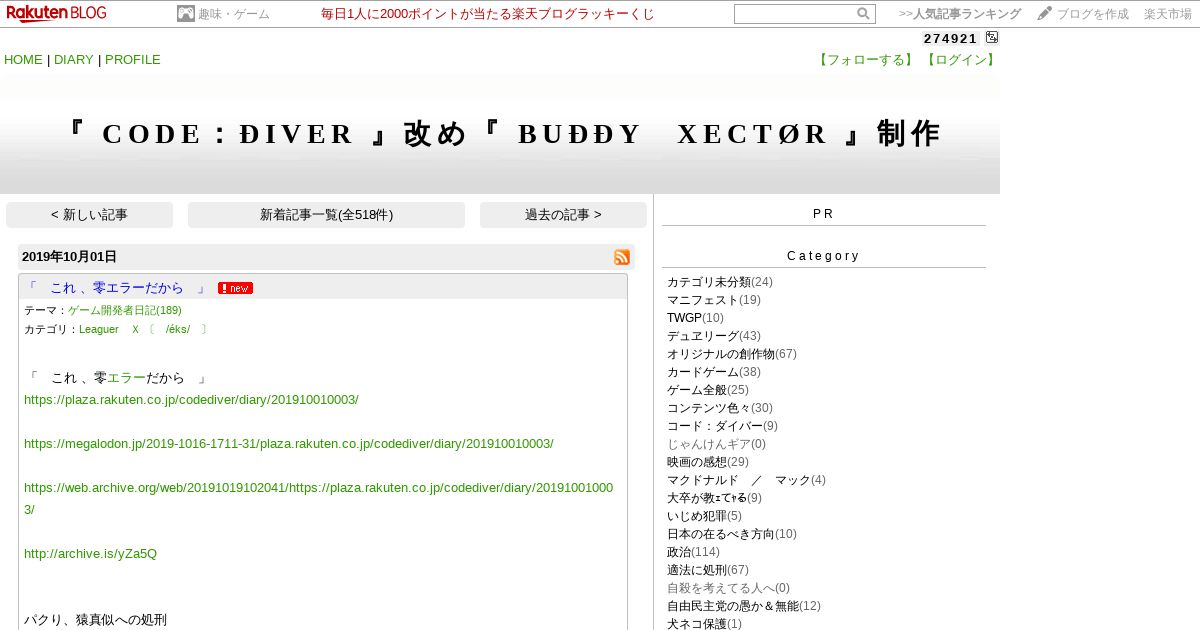The width and height of the screenshot is (1200, 630).
Task: Open category コンテンツ色々(30)
Action: (x=720, y=408)
